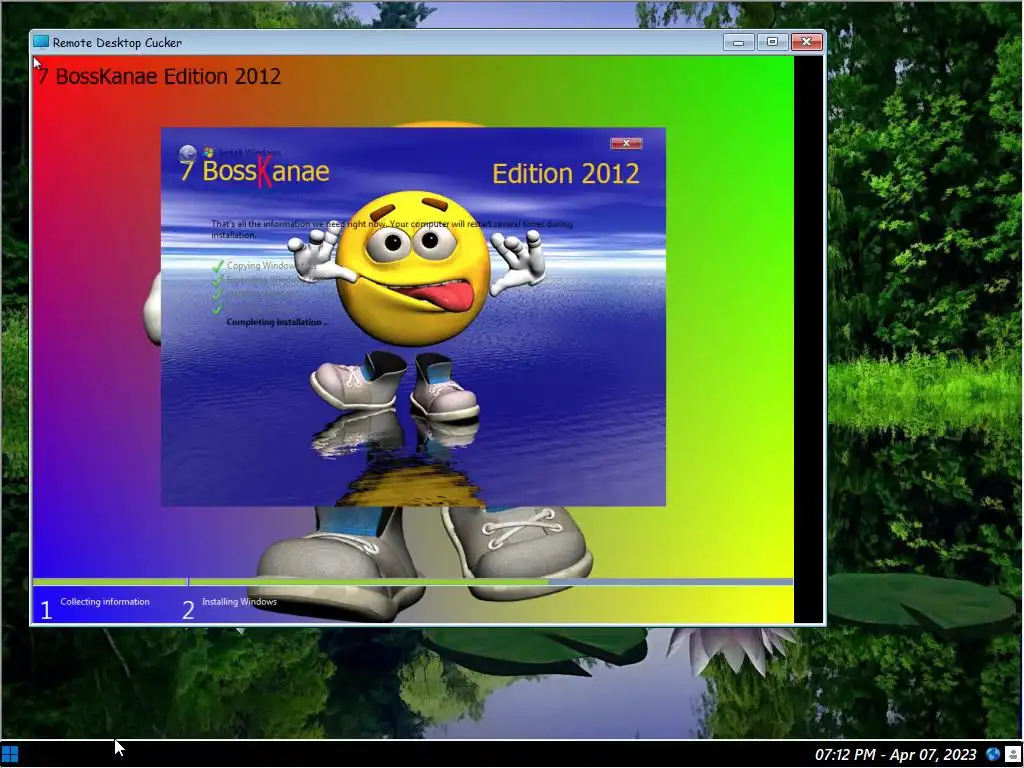Click the 'Remote Desktop Cucker' title bar text

coord(118,42)
